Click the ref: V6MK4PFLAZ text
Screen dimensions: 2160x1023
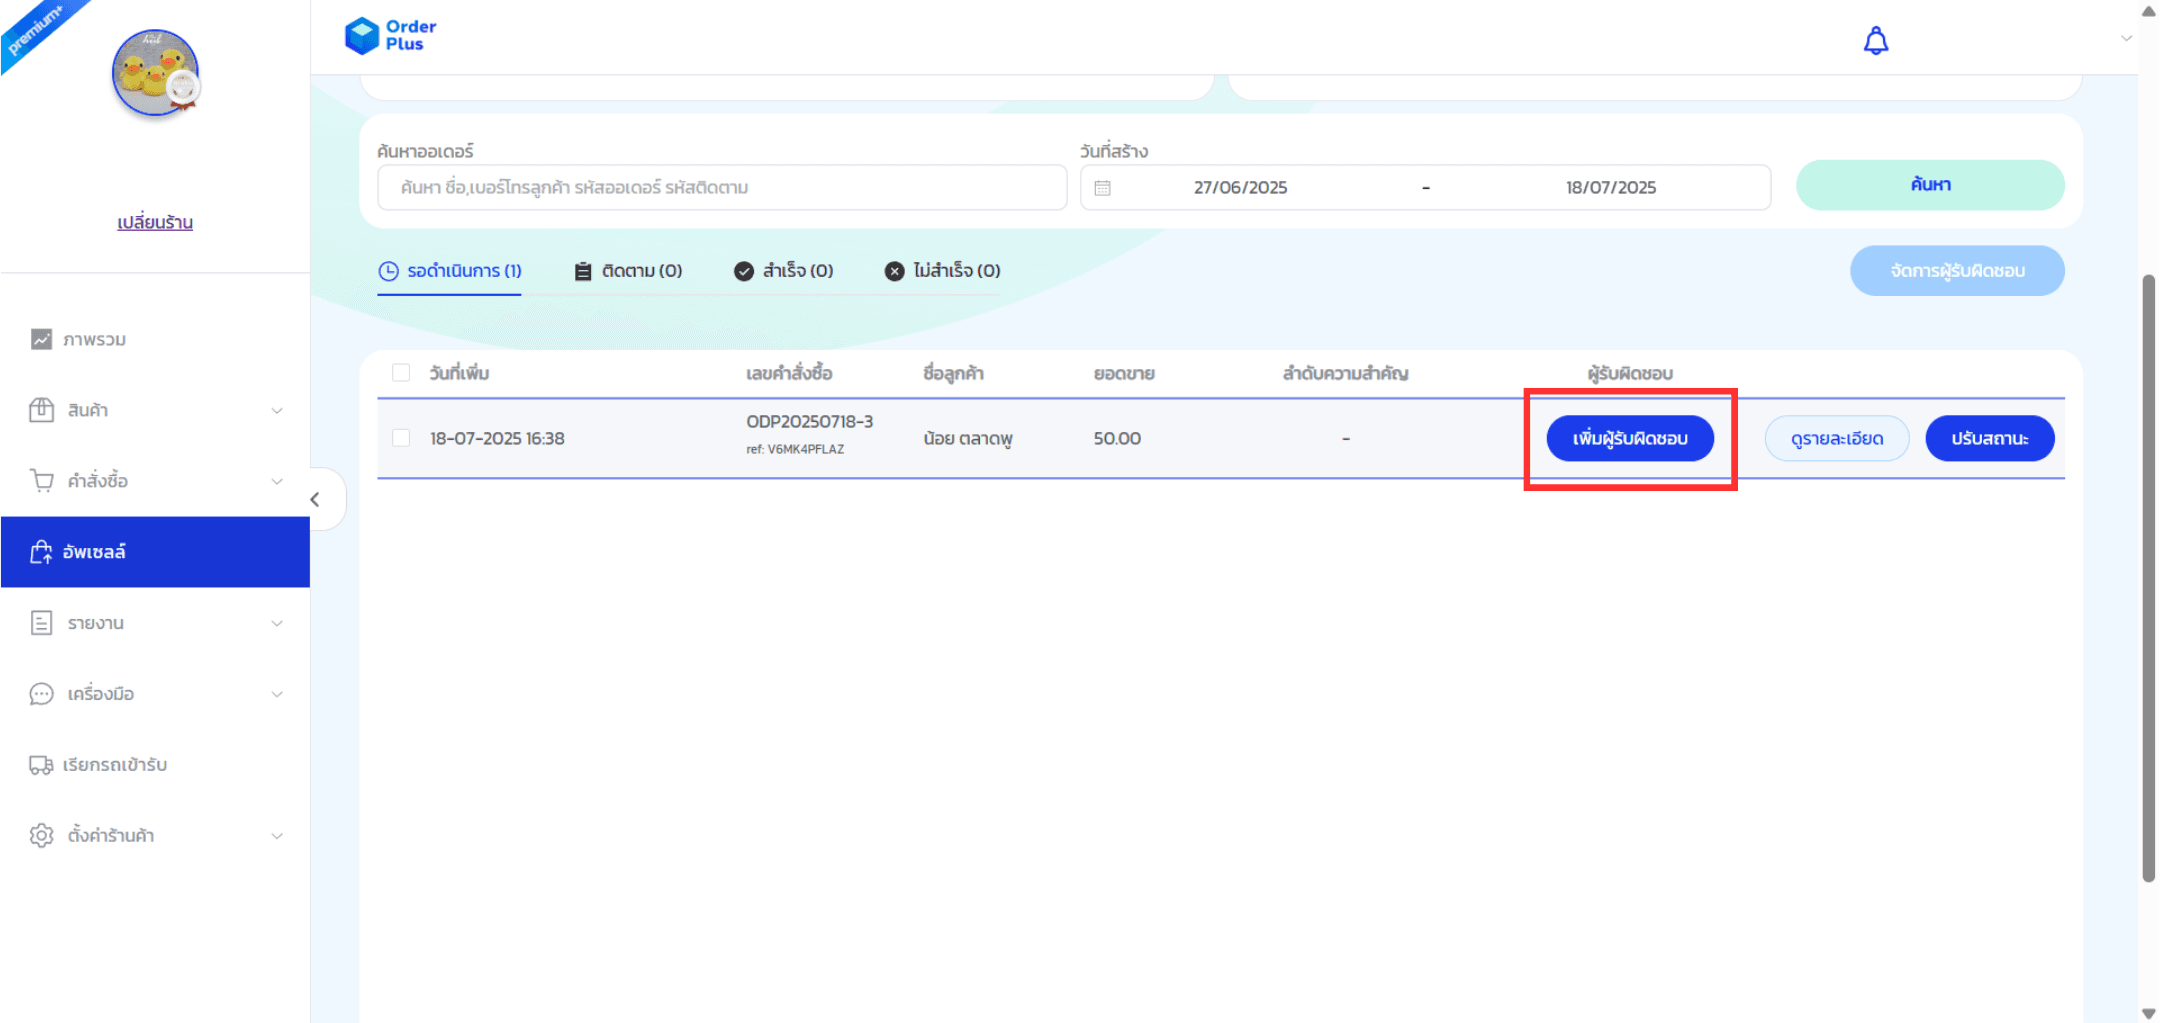pyautogui.click(x=795, y=450)
